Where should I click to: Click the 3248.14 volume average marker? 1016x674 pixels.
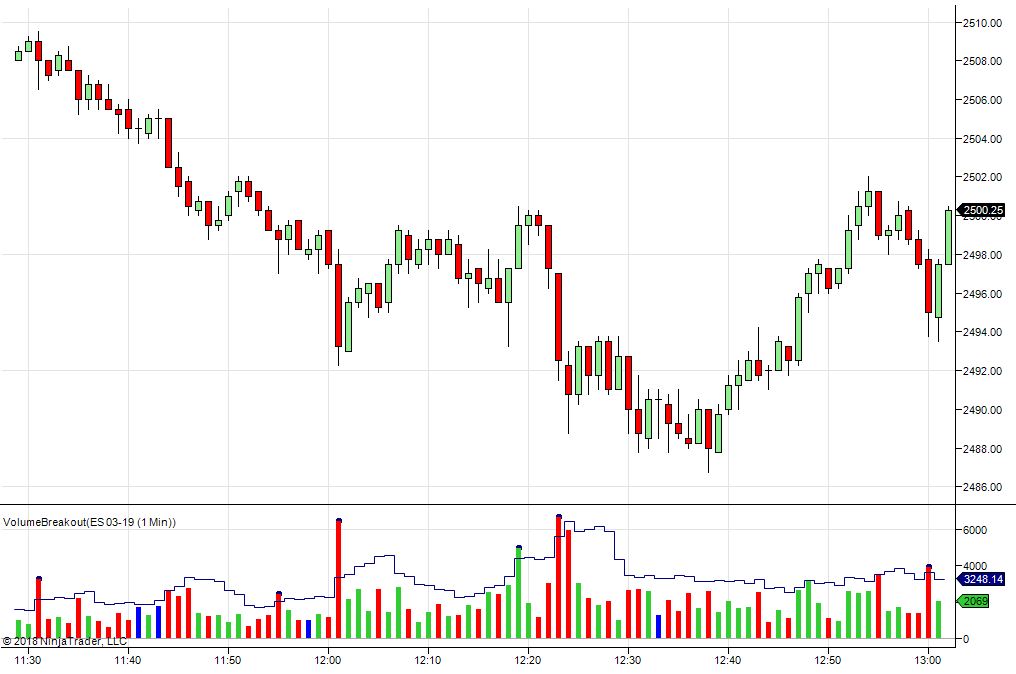pyautogui.click(x=981, y=579)
